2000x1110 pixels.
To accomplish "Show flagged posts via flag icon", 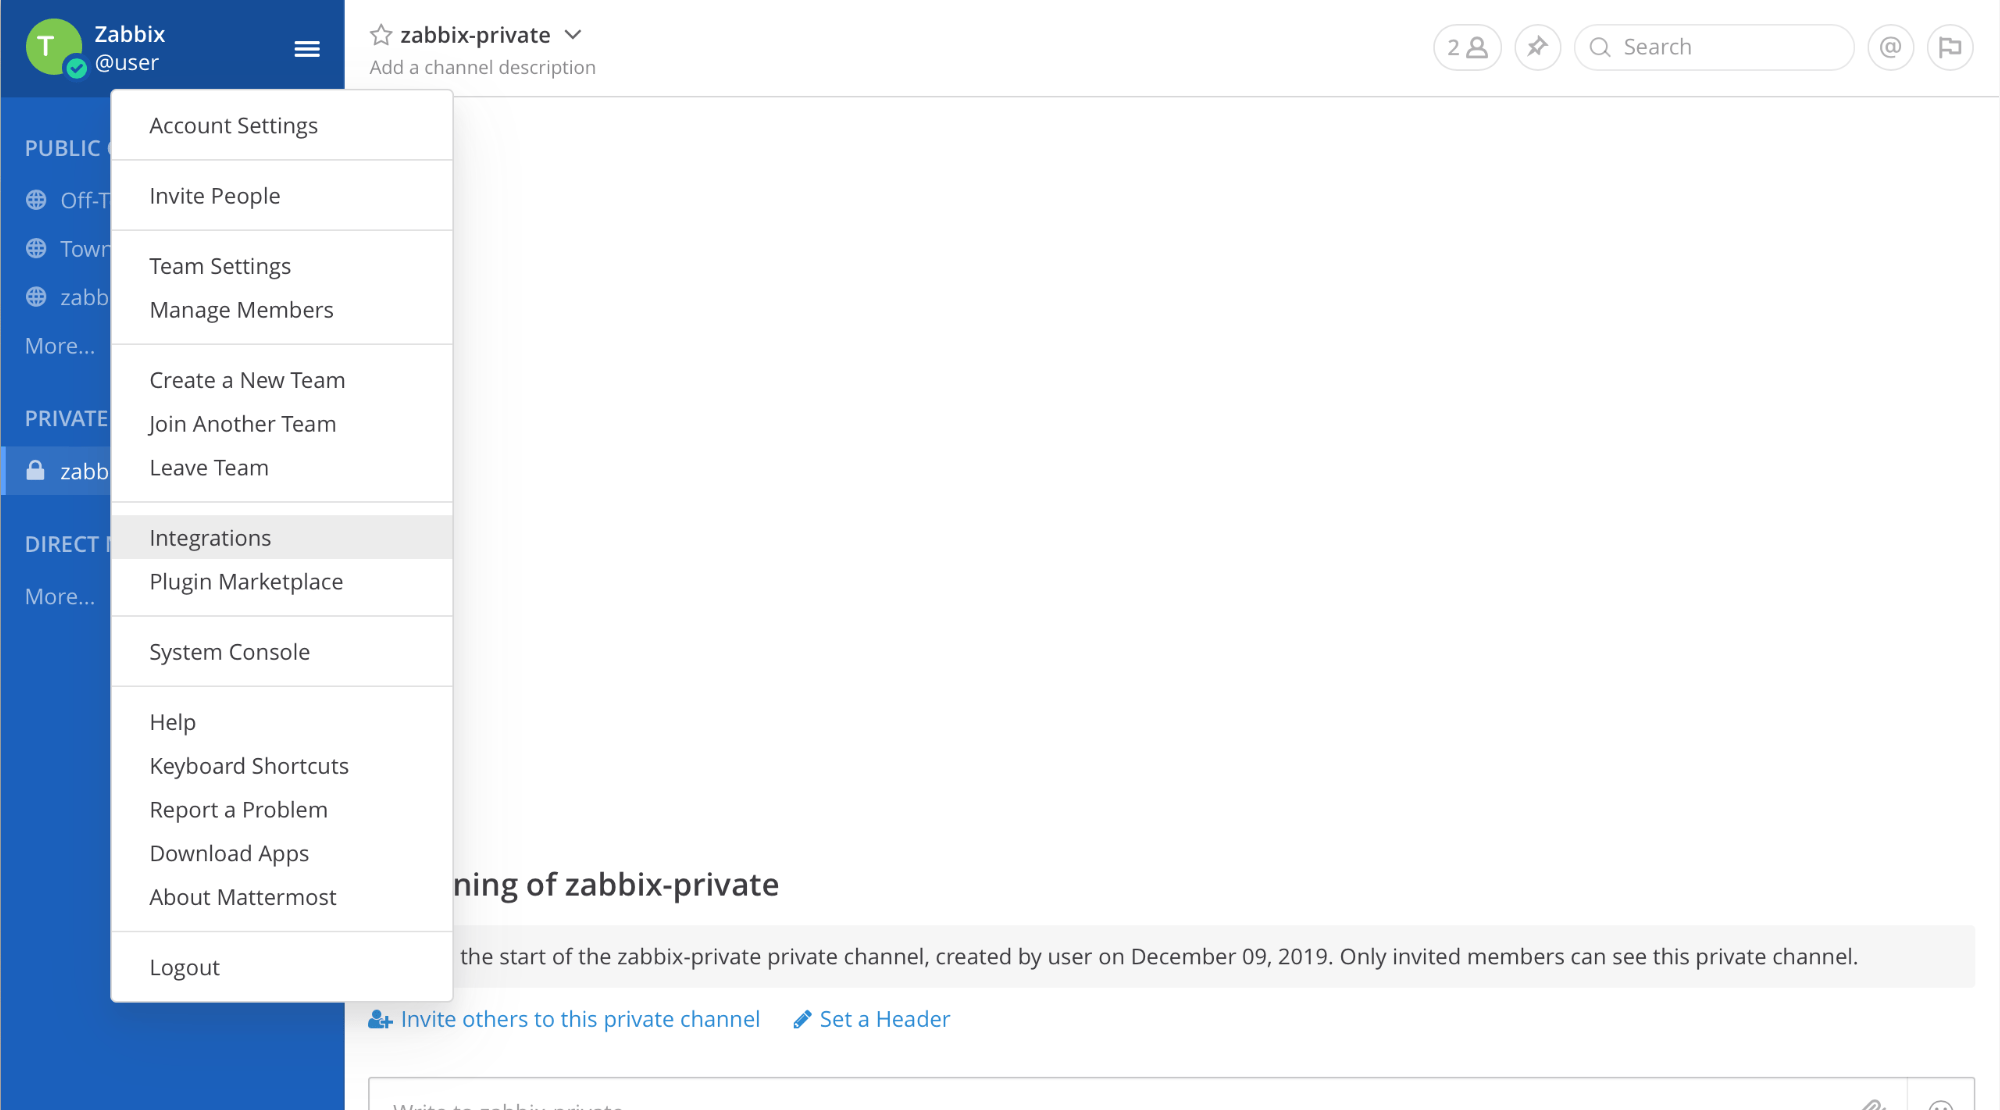I will (x=1949, y=47).
